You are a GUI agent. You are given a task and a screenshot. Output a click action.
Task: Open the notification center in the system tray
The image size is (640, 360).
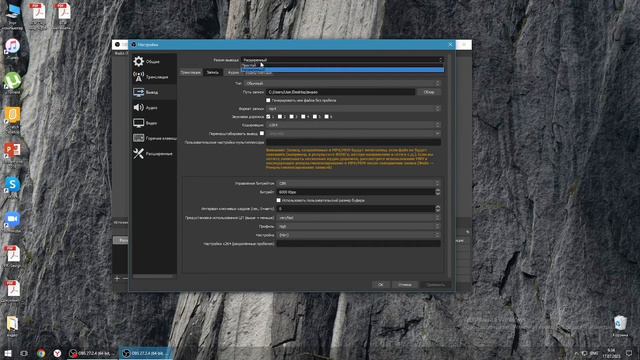pyautogui.click(x=629, y=353)
